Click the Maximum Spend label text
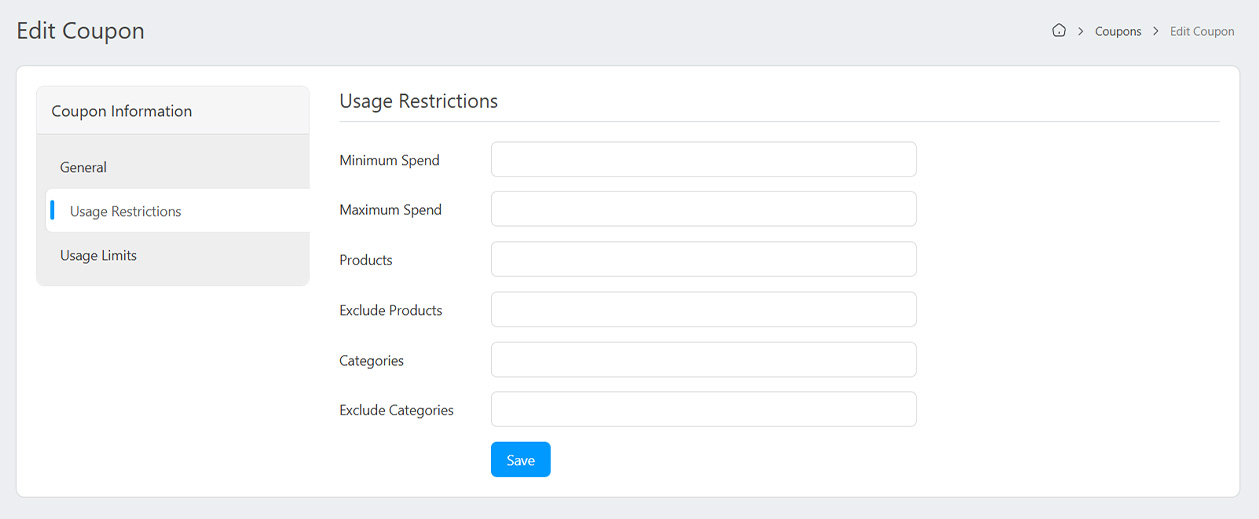The width and height of the screenshot is (1259, 519). 390,210
